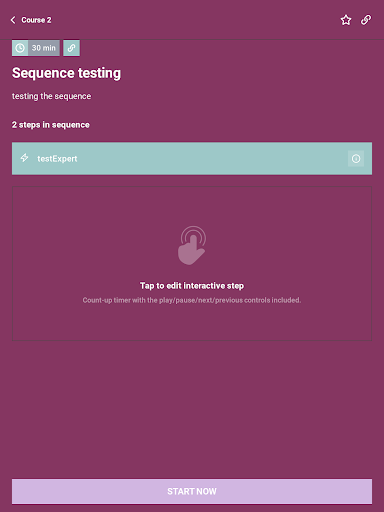
Task: Tap the Course 2 back label
Action: pyautogui.click(x=36, y=20)
